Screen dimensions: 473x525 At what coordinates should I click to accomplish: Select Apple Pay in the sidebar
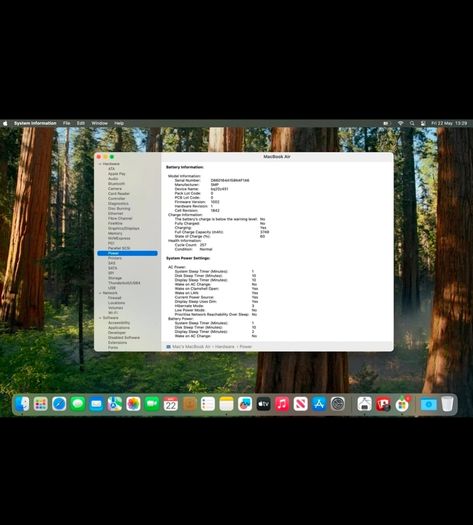pyautogui.click(x=116, y=174)
